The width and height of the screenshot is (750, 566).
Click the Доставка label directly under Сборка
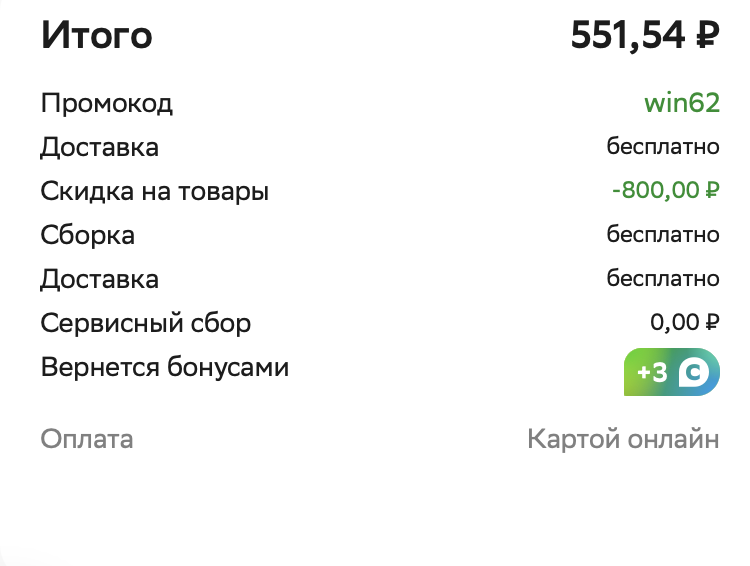click(99, 279)
